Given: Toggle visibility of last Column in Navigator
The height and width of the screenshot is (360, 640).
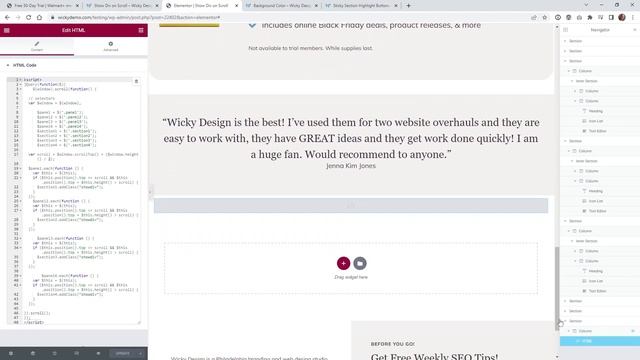Looking at the screenshot, I should coord(633,331).
